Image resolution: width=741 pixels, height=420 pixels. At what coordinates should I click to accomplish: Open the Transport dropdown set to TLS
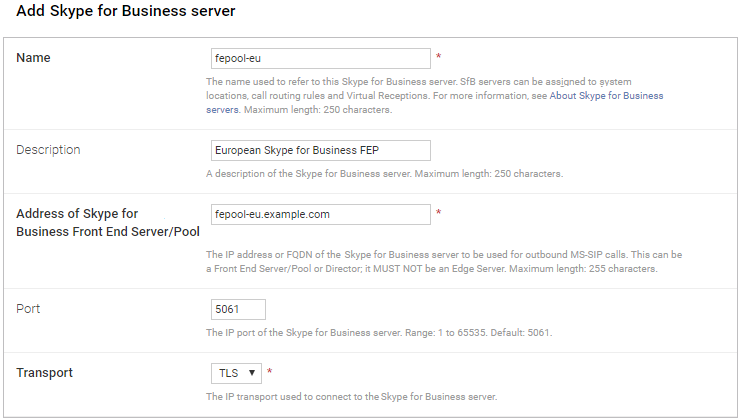click(x=235, y=373)
